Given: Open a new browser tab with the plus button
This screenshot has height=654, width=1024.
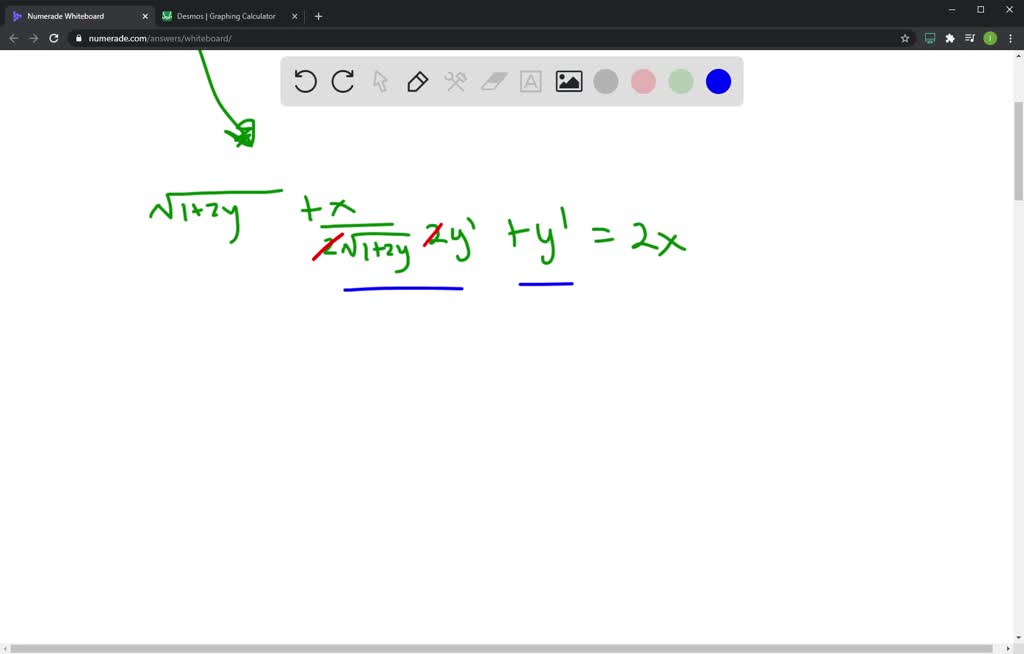Looking at the screenshot, I should point(318,16).
